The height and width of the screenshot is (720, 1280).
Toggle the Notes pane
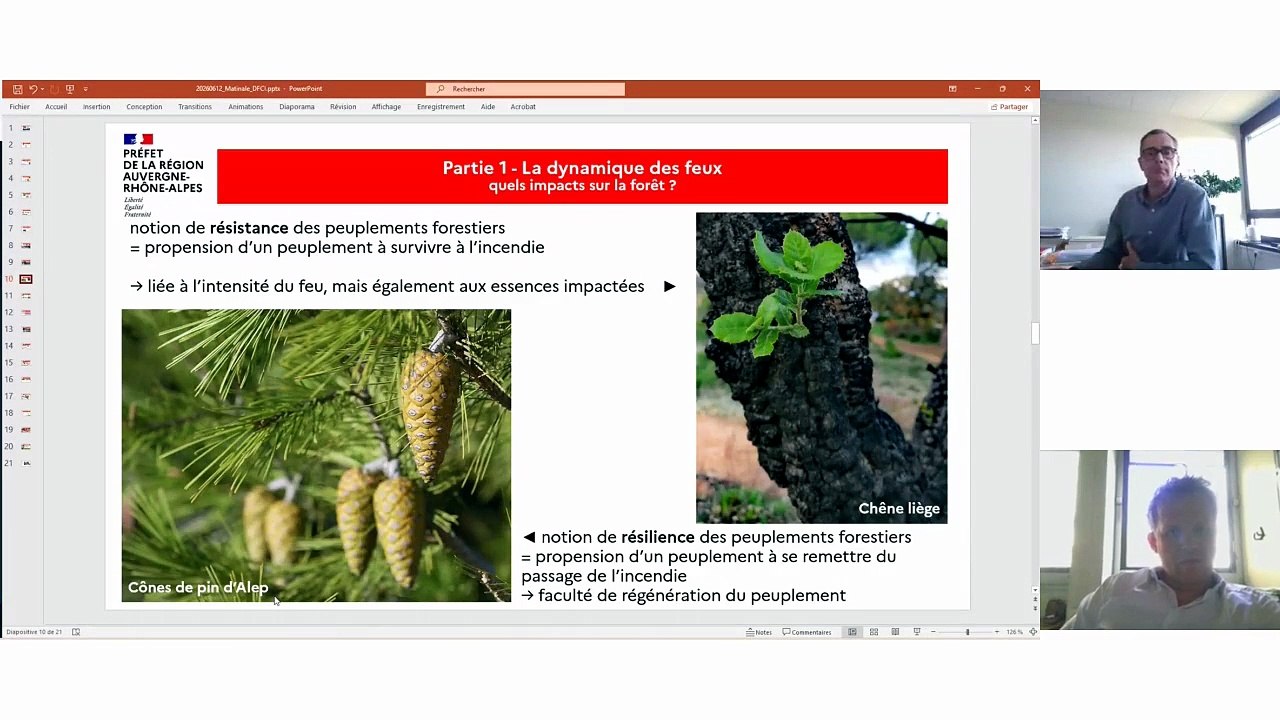[x=759, y=632]
